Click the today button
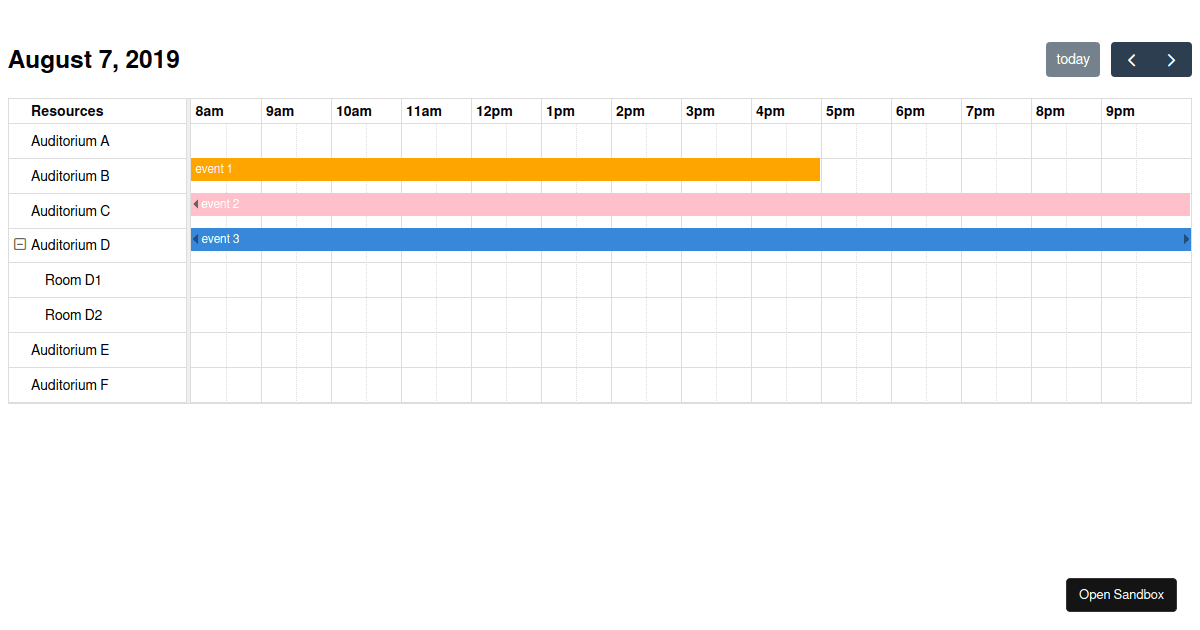Image resolution: width=1200 pixels, height=630 pixels. (1072, 59)
